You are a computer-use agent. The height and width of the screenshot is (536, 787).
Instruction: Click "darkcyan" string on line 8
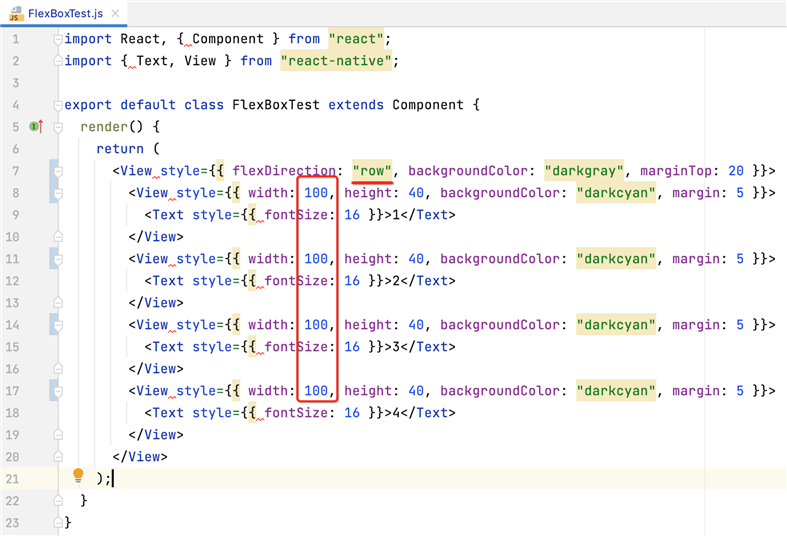(616, 193)
